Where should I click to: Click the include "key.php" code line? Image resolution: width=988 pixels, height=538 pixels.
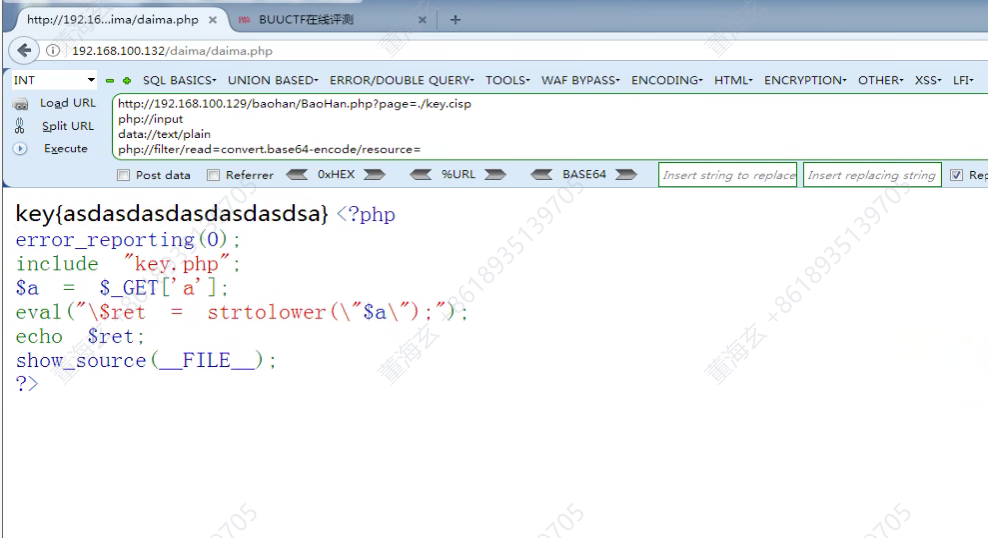(128, 263)
